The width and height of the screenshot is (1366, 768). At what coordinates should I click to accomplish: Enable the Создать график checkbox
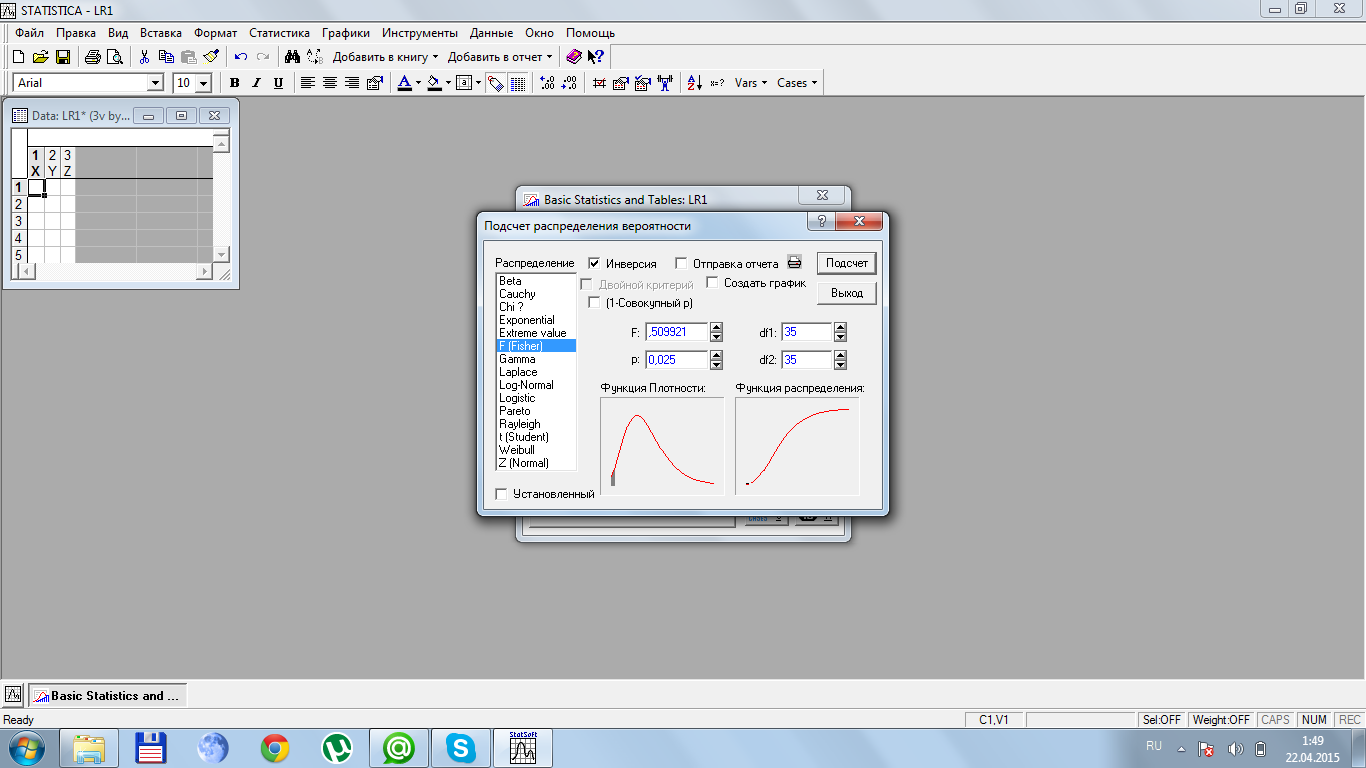tap(713, 283)
